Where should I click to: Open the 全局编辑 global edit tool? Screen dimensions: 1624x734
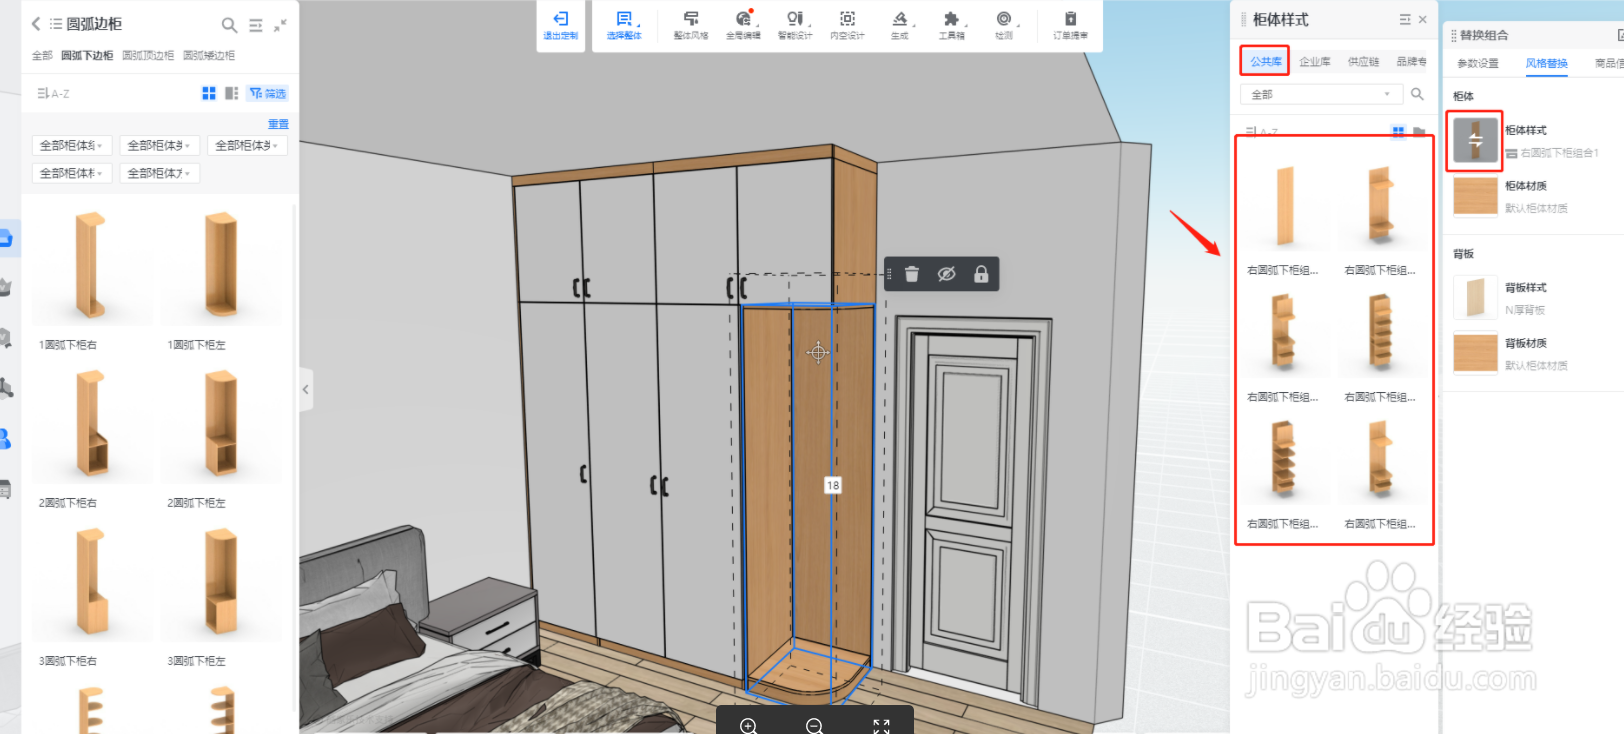(x=743, y=25)
